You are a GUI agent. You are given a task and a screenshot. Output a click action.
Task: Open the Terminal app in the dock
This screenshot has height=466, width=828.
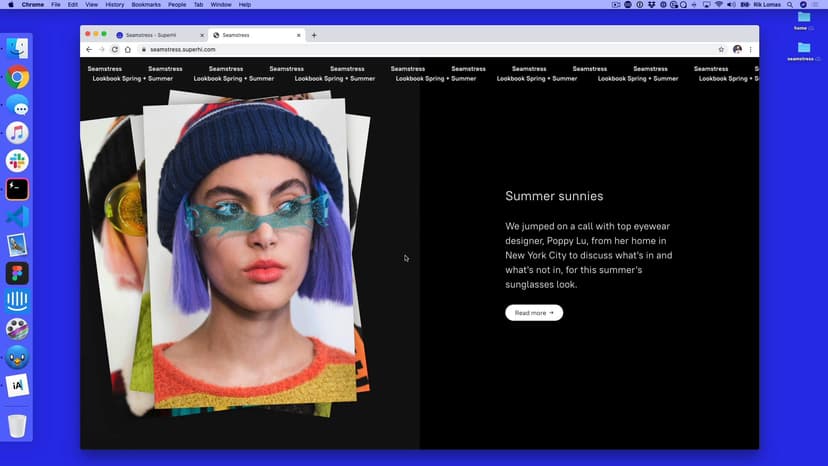pos(17,189)
